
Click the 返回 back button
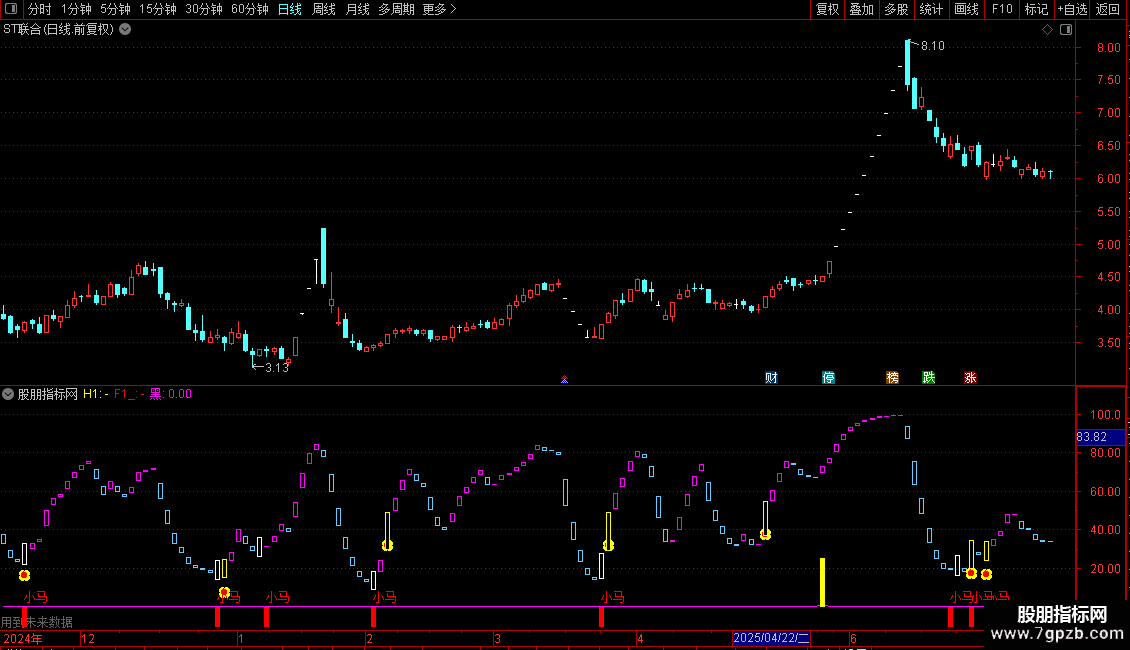(x=1108, y=9)
